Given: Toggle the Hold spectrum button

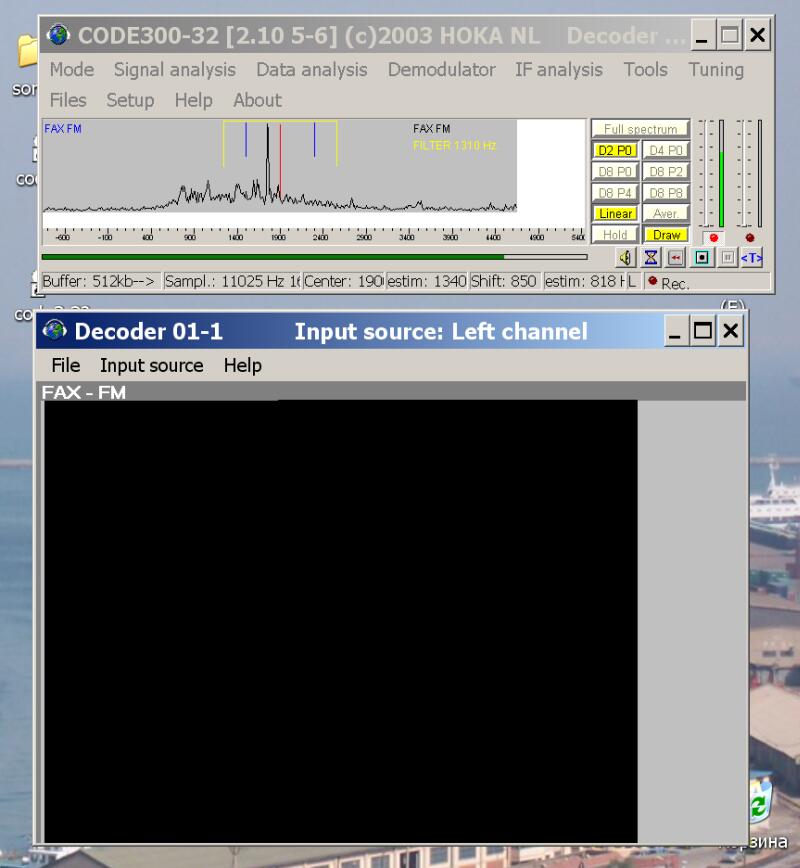Looking at the screenshot, I should [615, 235].
